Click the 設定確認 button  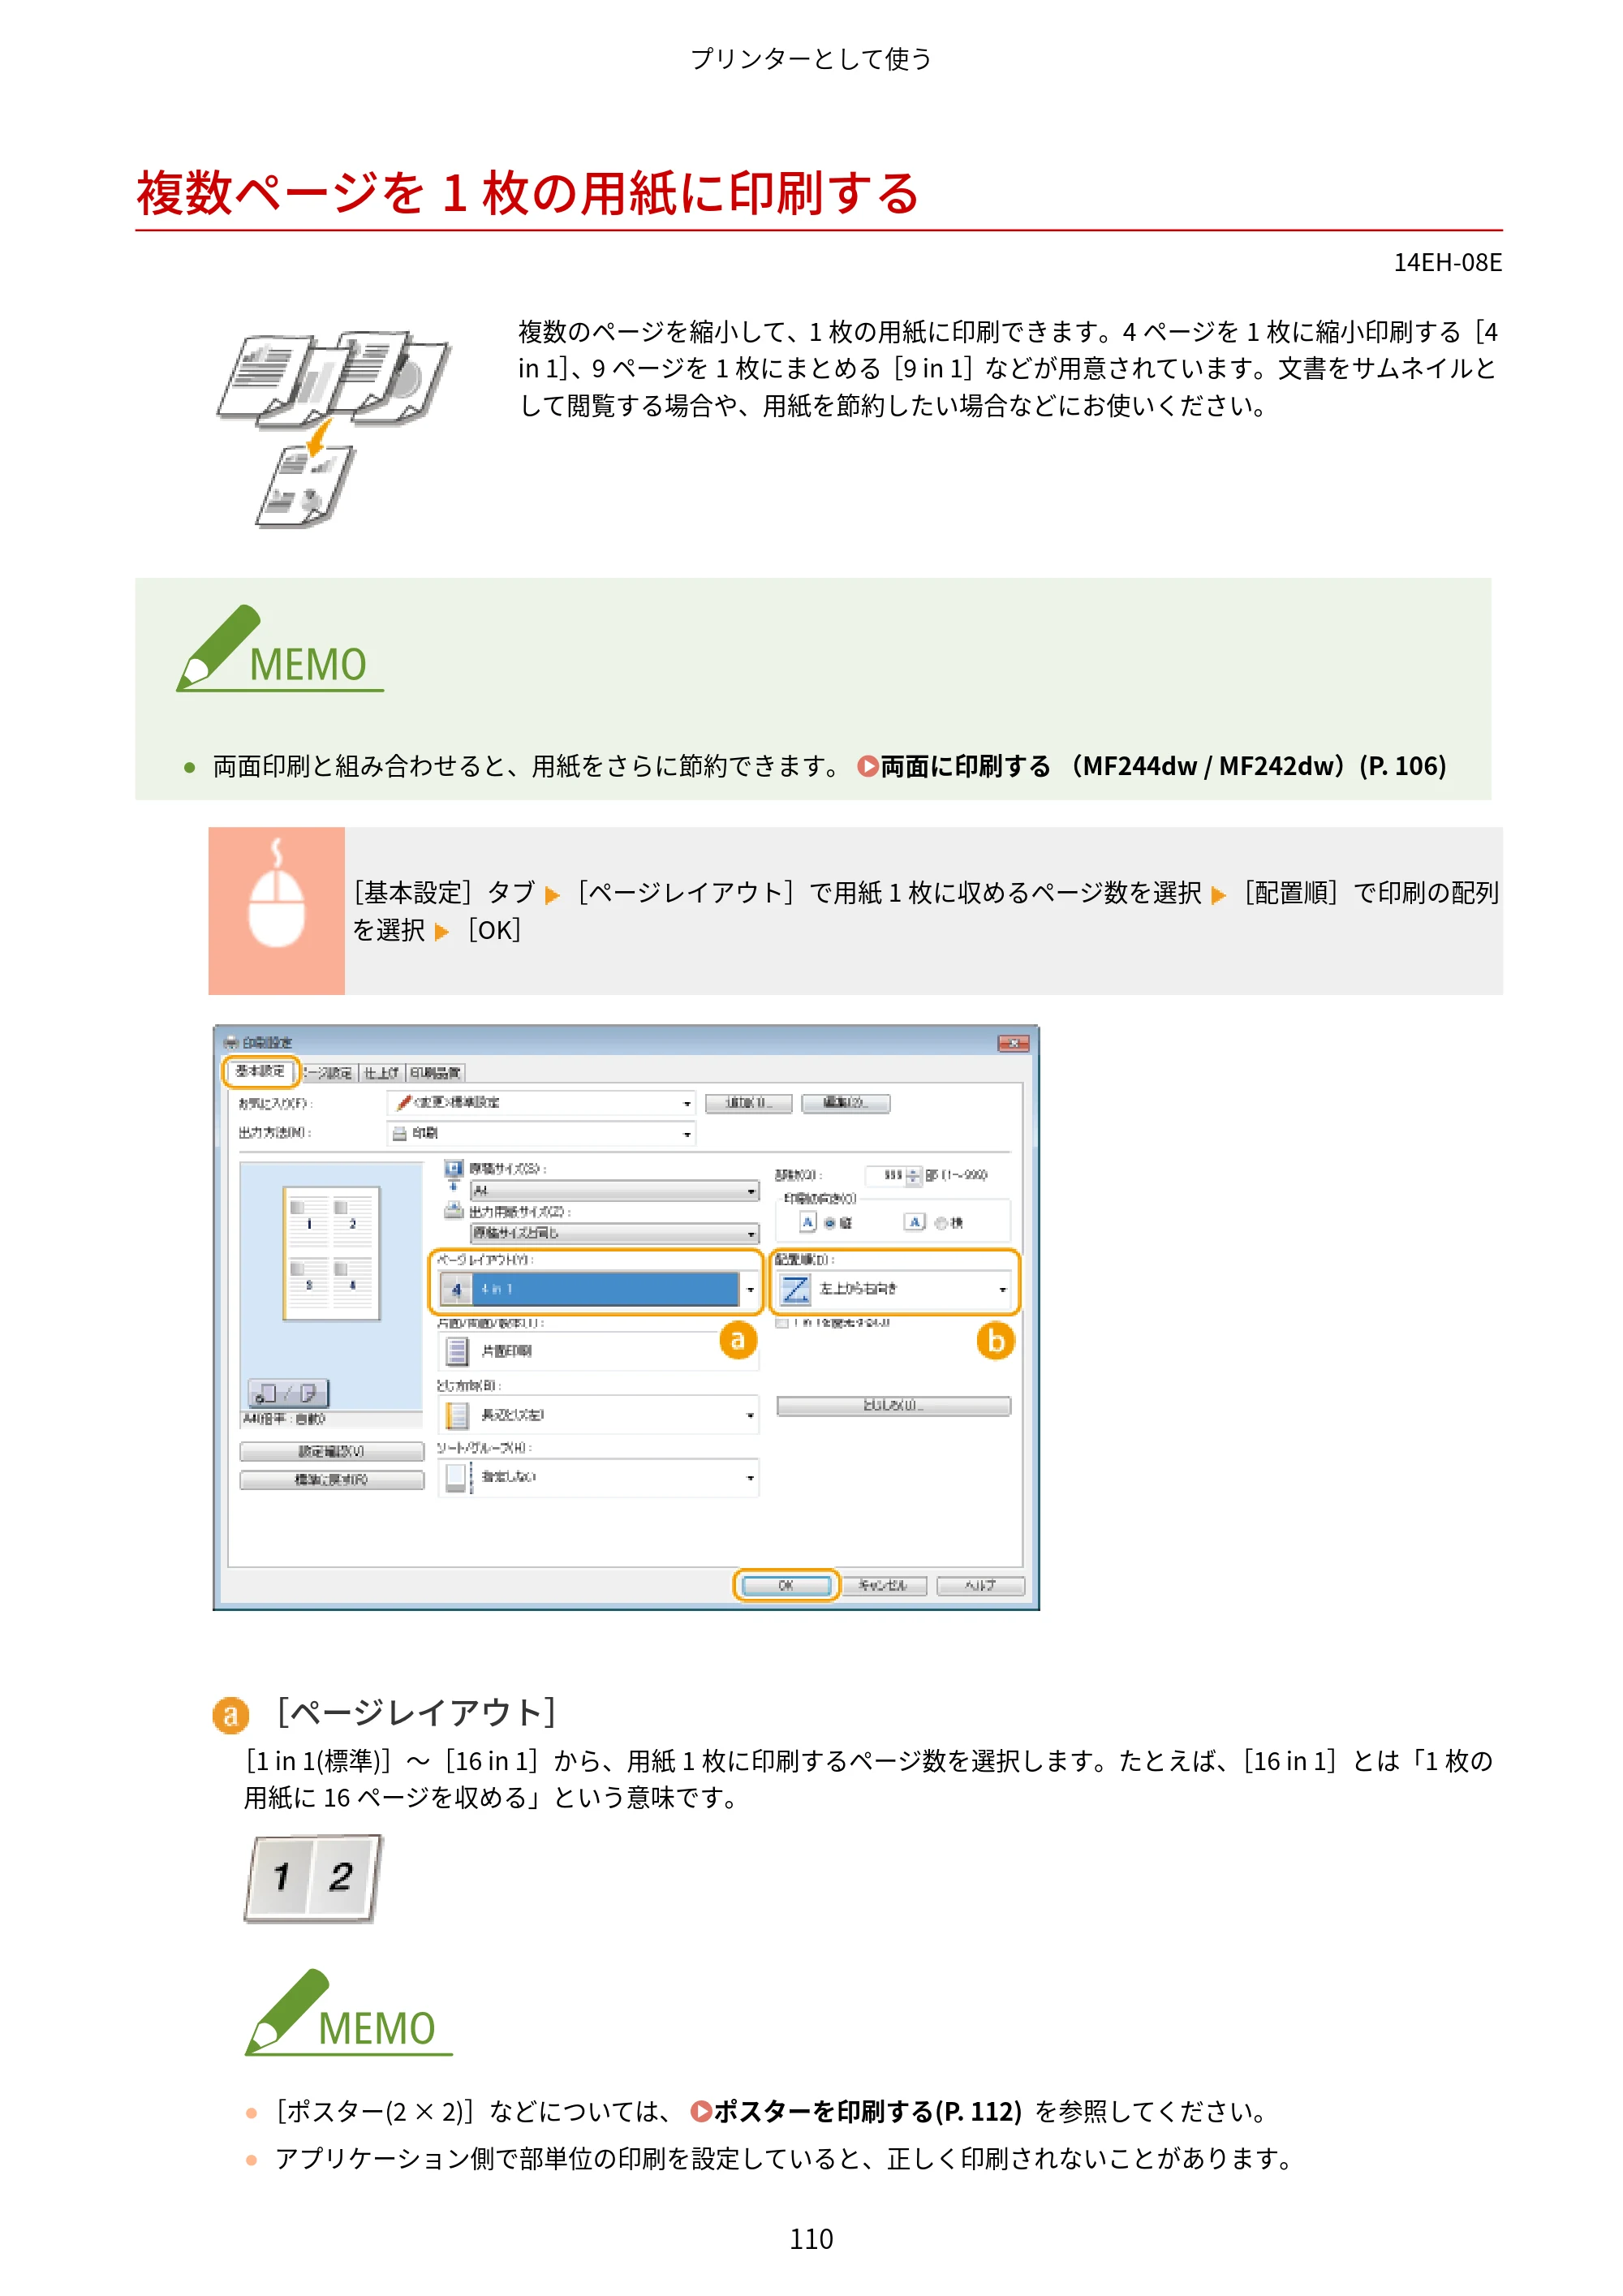click(x=332, y=1451)
